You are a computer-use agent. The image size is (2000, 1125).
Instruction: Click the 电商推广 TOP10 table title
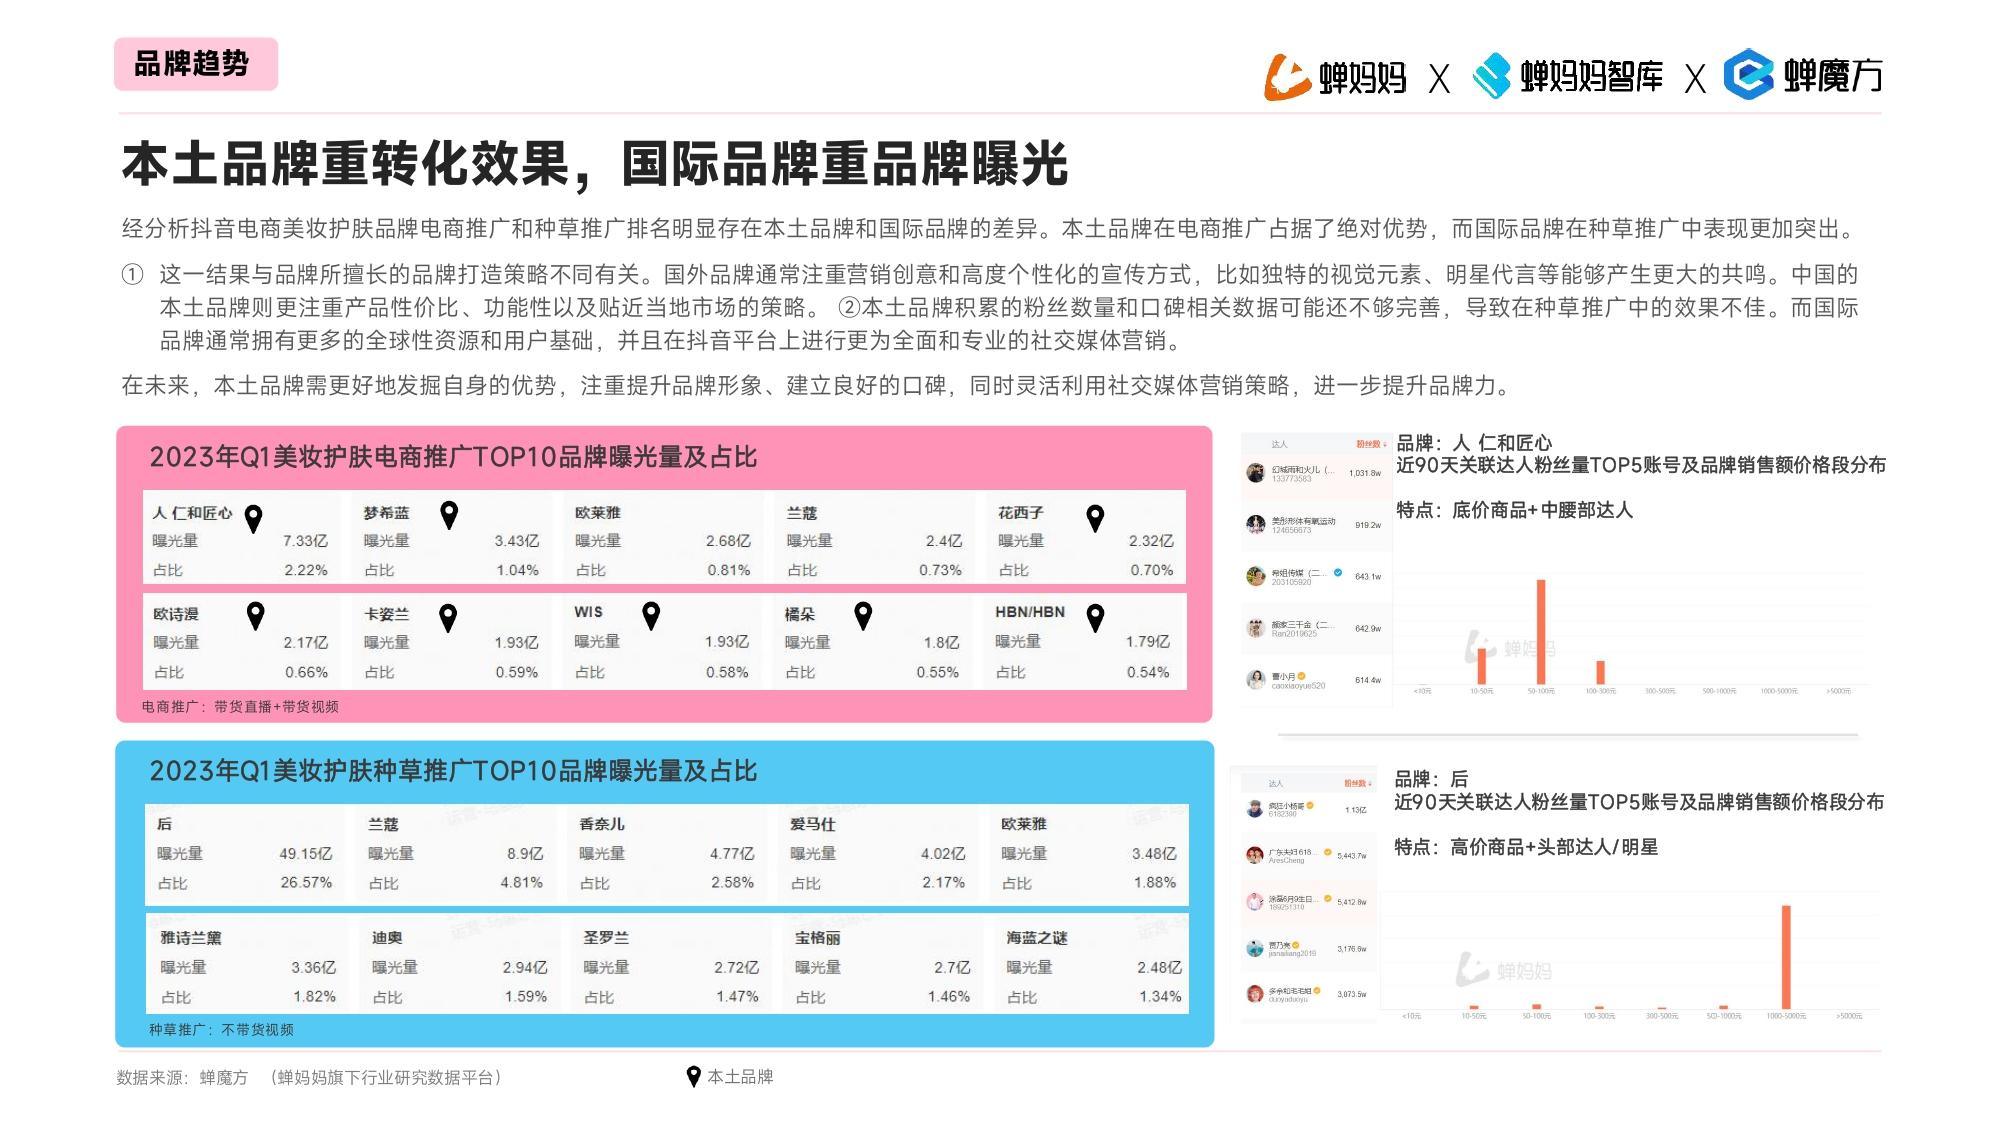point(453,458)
